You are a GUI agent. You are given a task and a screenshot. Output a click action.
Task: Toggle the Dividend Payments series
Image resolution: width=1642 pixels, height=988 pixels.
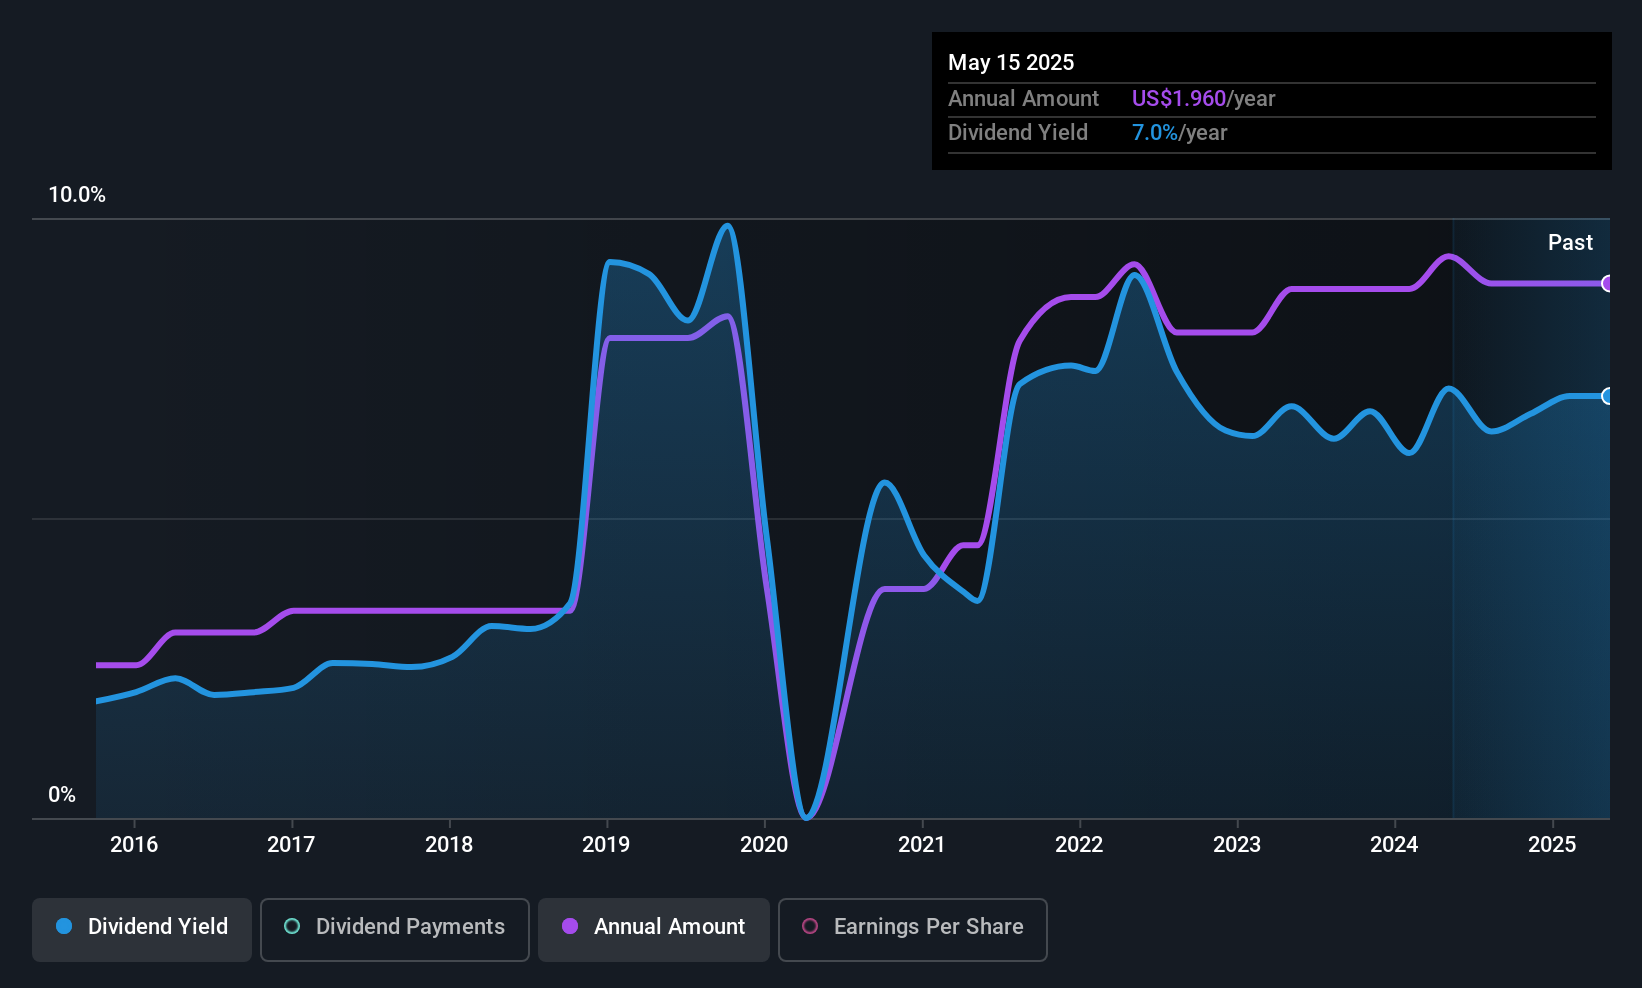point(395,929)
